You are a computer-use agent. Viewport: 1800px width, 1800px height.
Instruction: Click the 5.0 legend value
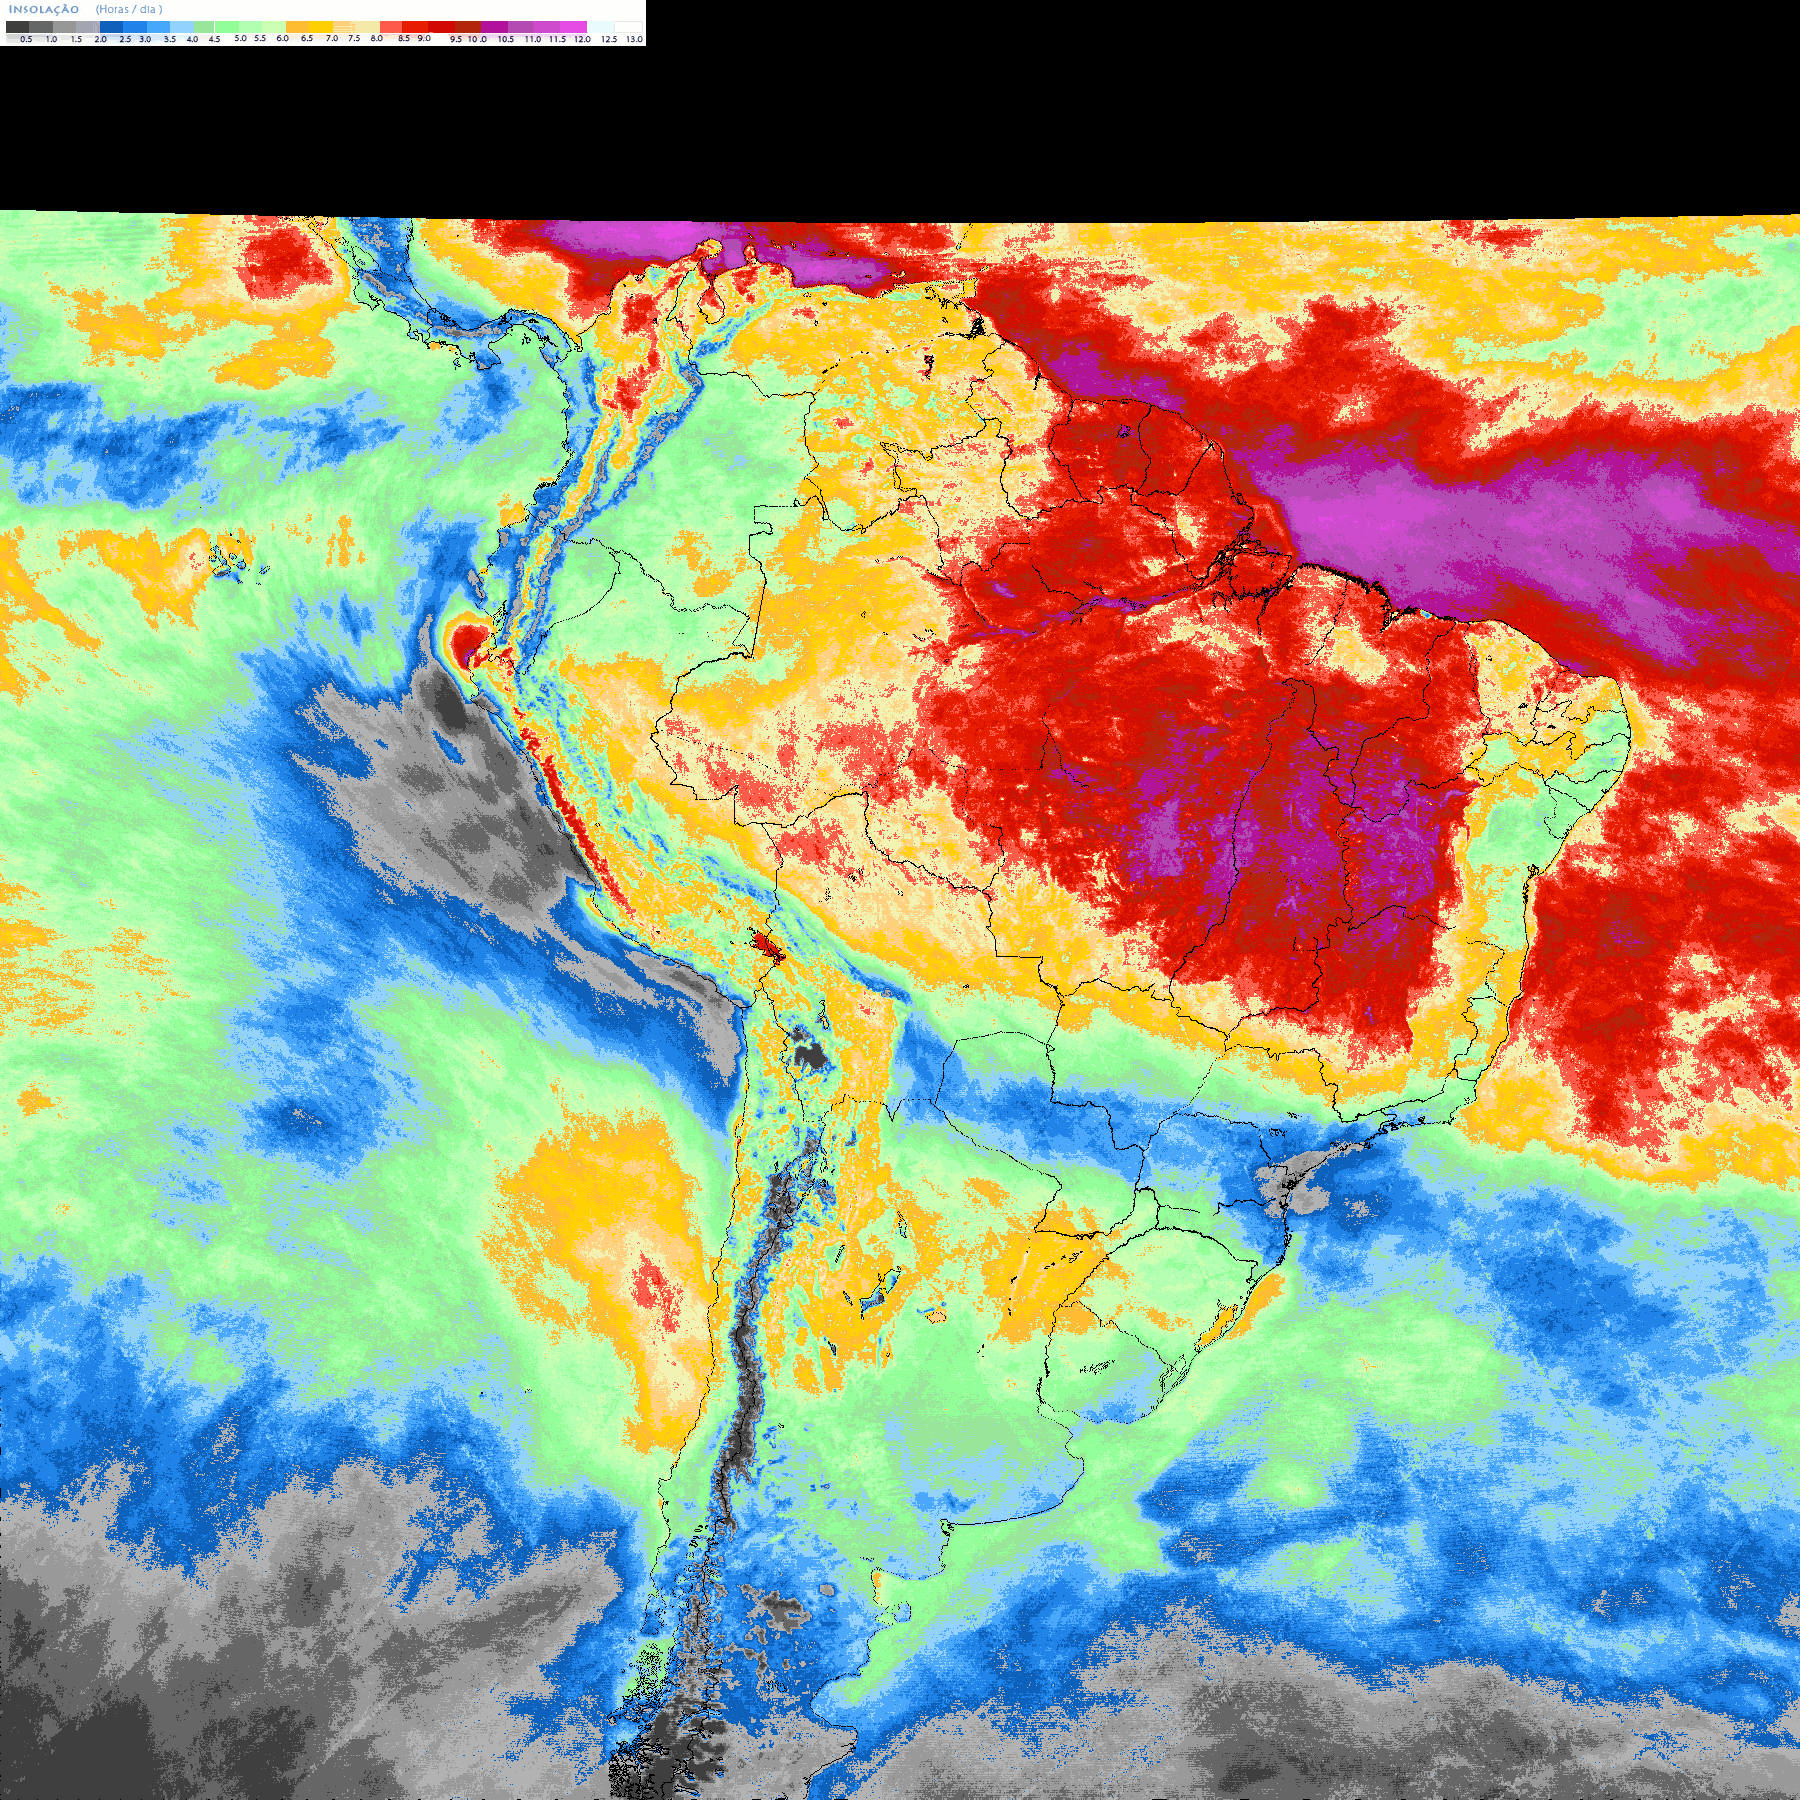pyautogui.click(x=240, y=38)
